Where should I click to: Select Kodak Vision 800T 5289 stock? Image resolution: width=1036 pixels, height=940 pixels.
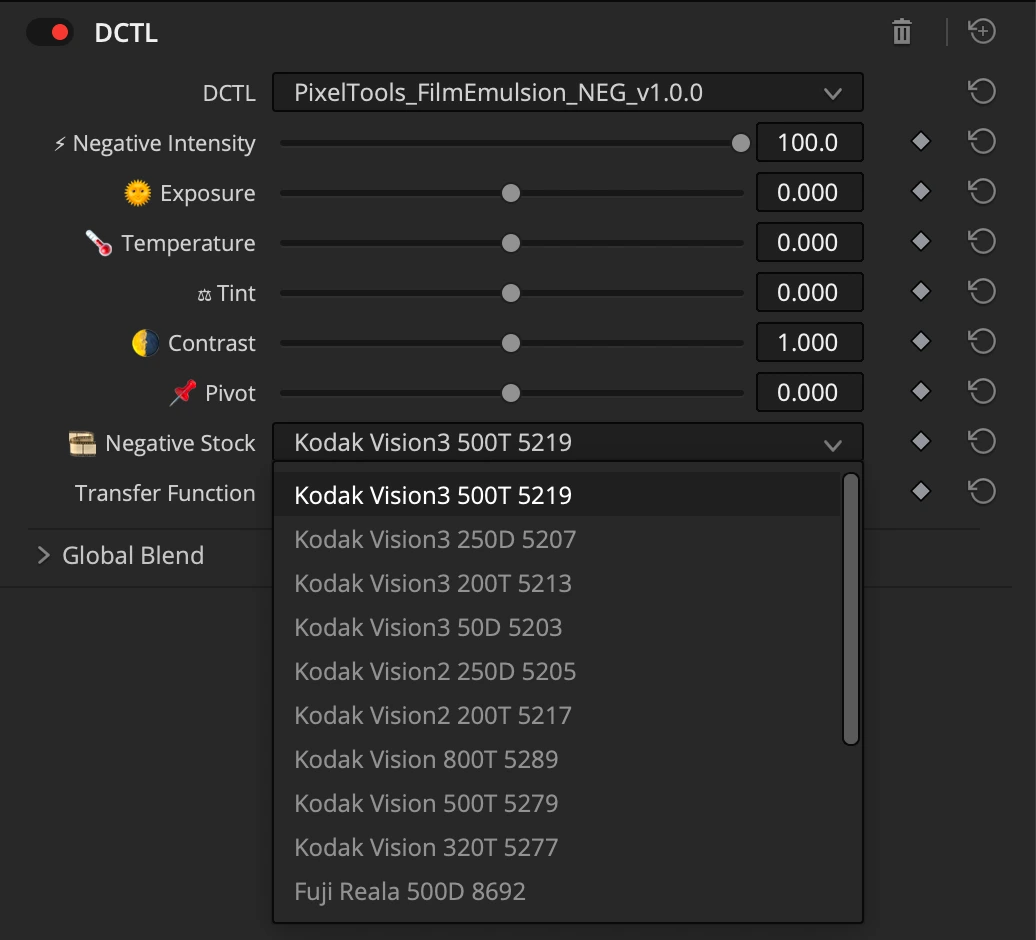tap(557, 759)
